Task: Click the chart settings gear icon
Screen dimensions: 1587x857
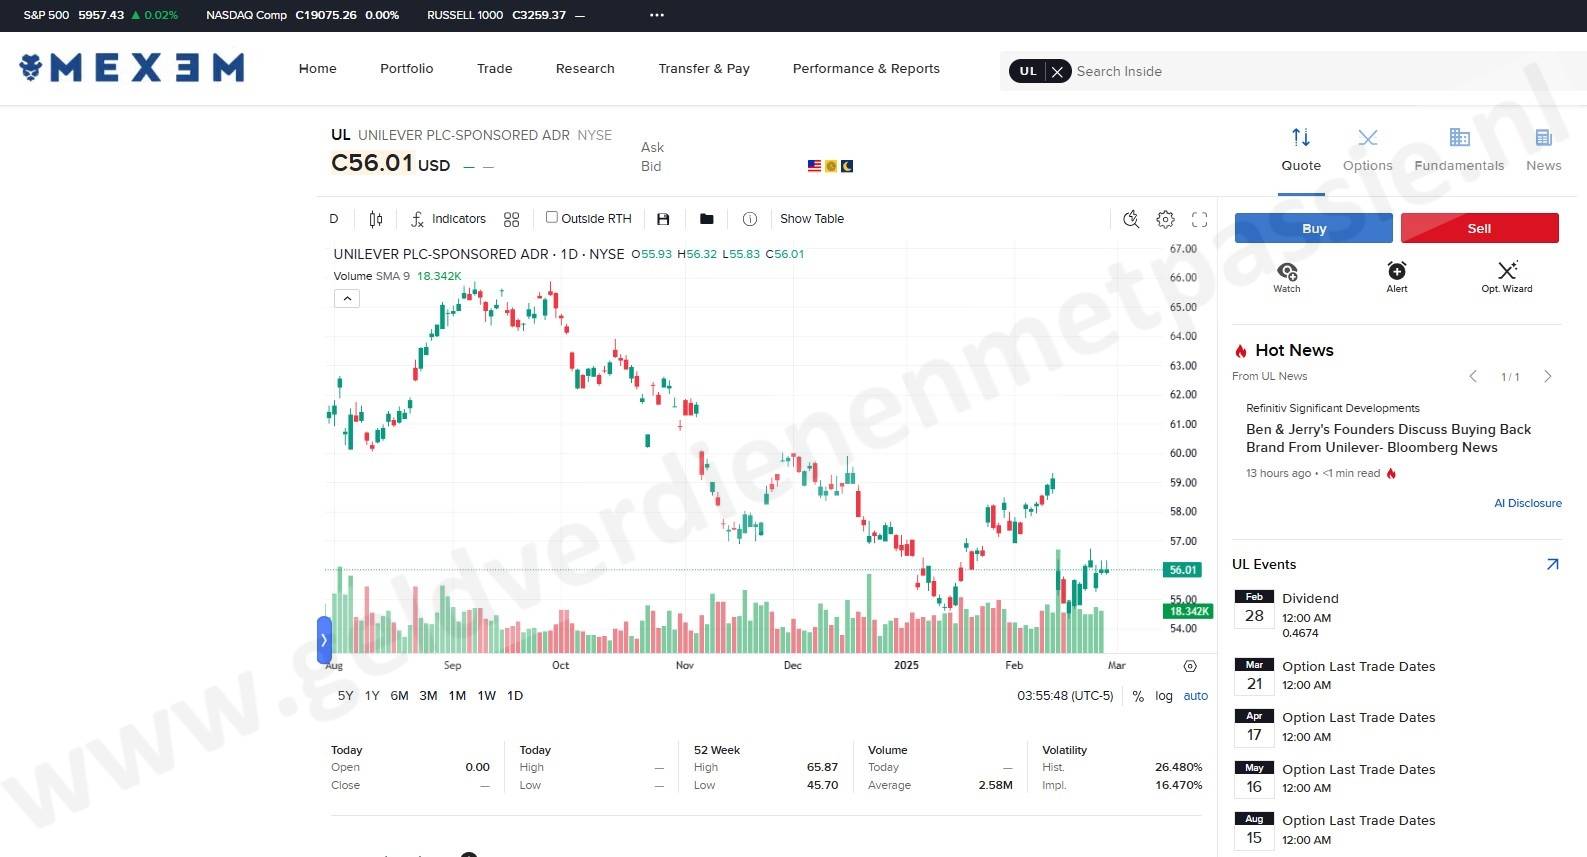Action: (1165, 219)
